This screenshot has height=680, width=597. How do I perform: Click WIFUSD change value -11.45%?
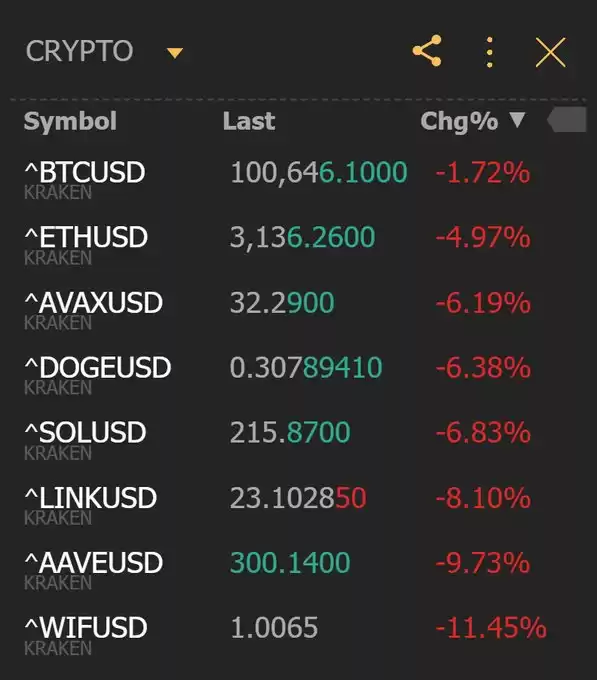pos(491,628)
